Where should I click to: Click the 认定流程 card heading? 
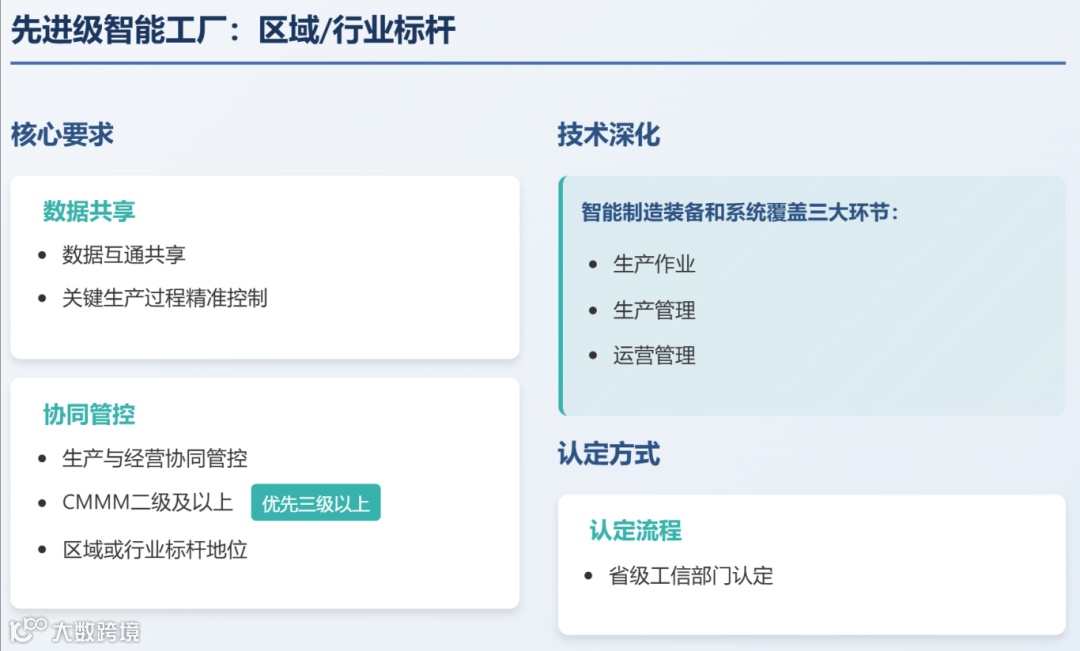pos(635,530)
